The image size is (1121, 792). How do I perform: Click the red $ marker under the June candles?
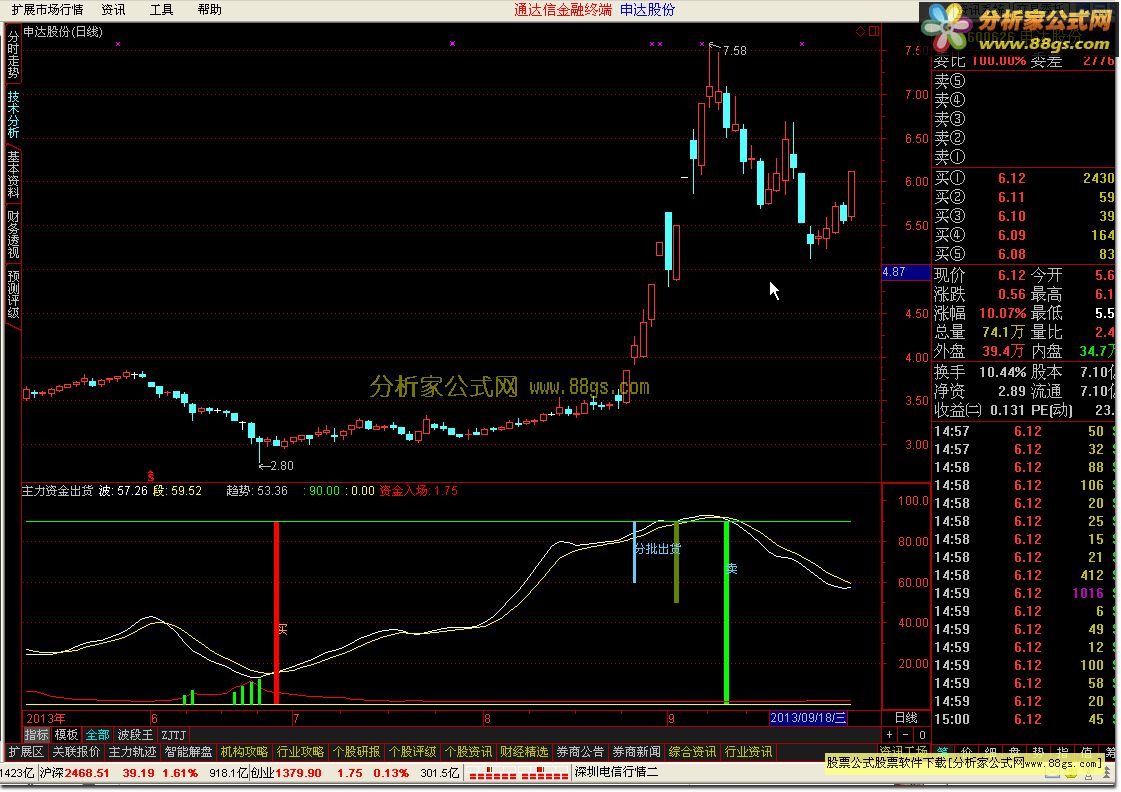point(151,475)
